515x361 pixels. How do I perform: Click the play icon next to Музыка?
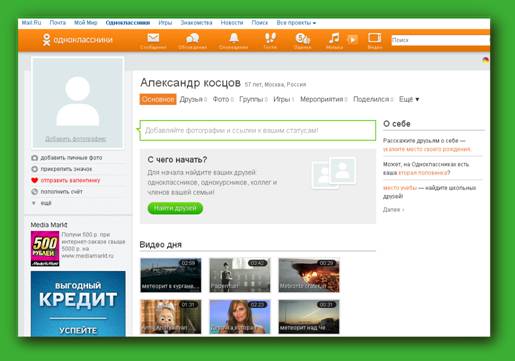pos(352,39)
